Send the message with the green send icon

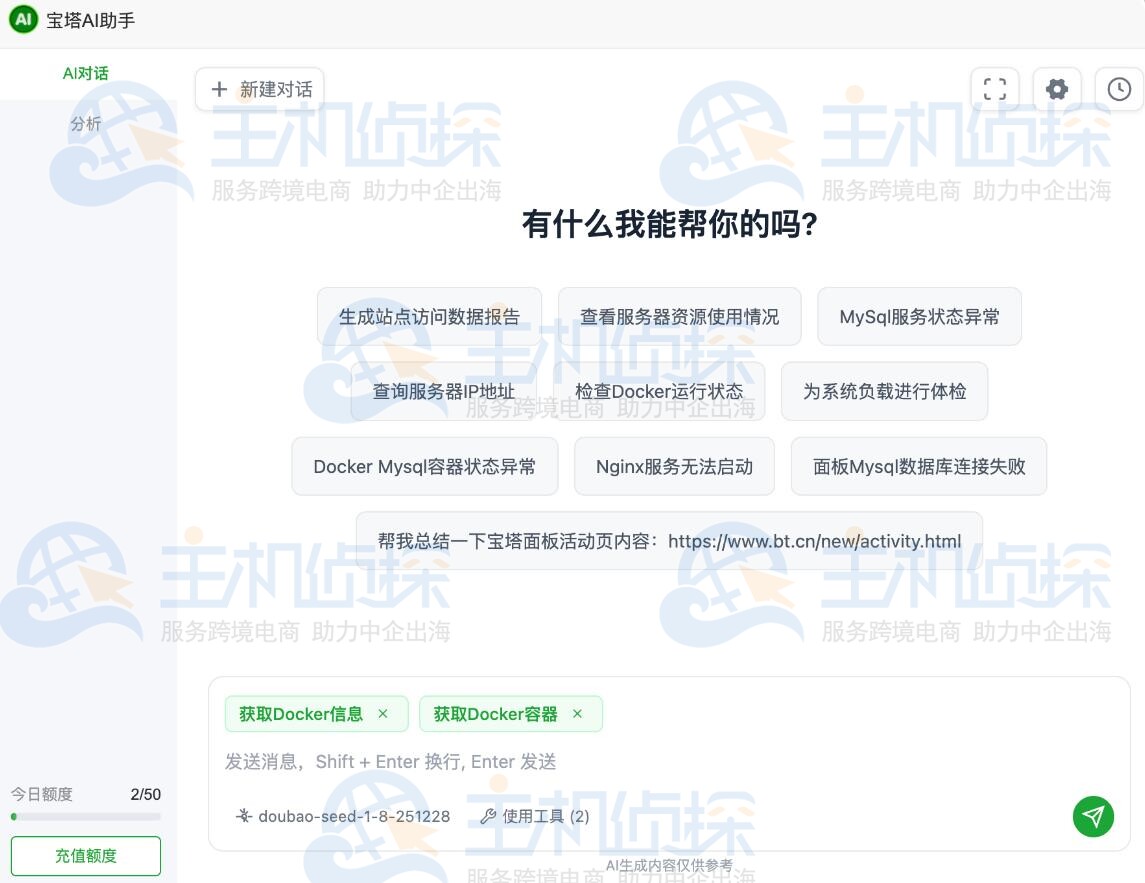1093,817
